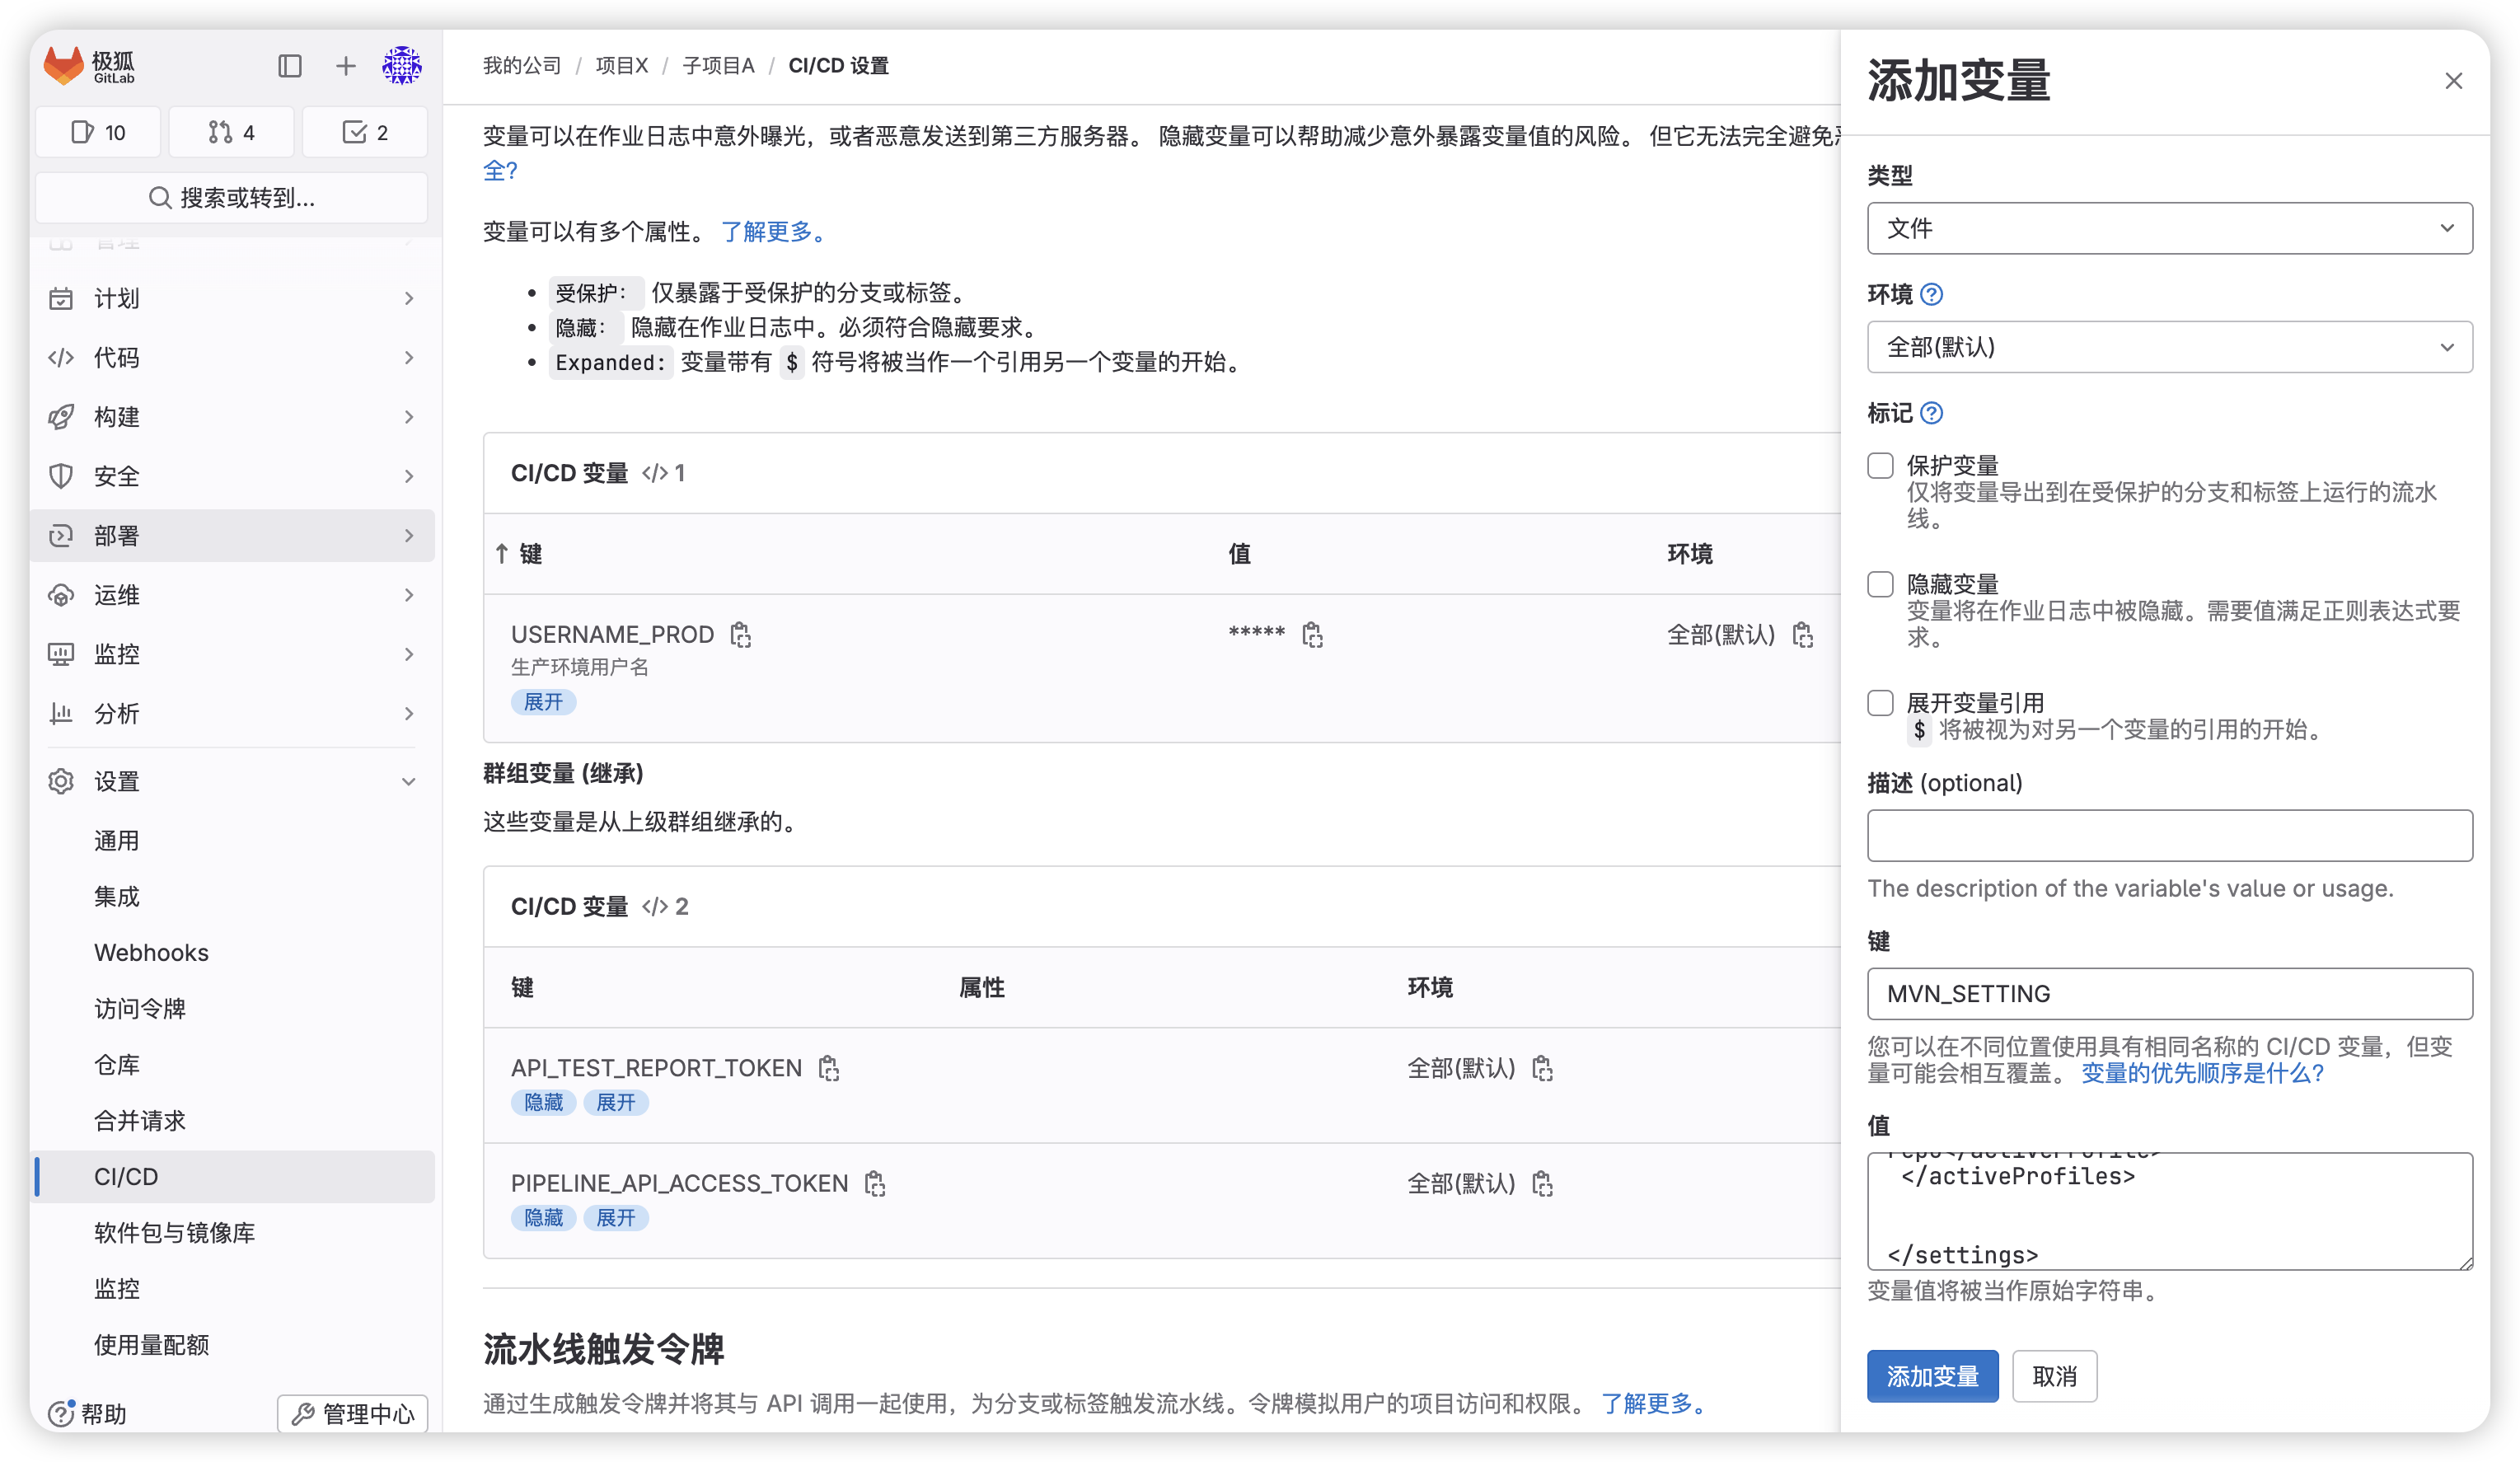Enable the 保护变量 checkbox
The image size is (2520, 1462).
pos(1880,465)
